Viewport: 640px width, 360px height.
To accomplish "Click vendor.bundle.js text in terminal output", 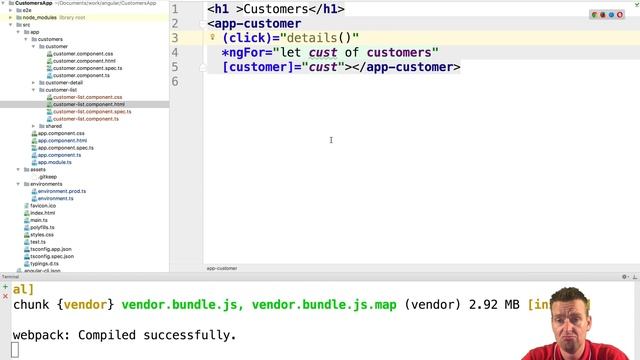I will click(x=180, y=304).
